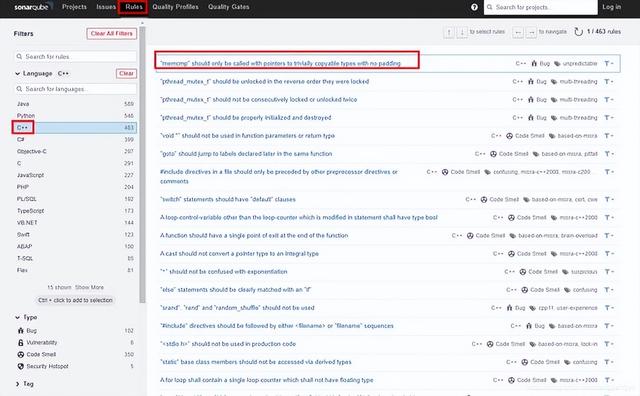Viewport: 640px width, 396px height.
Task: Click the right arrow navigate key
Action: [x=531, y=32]
